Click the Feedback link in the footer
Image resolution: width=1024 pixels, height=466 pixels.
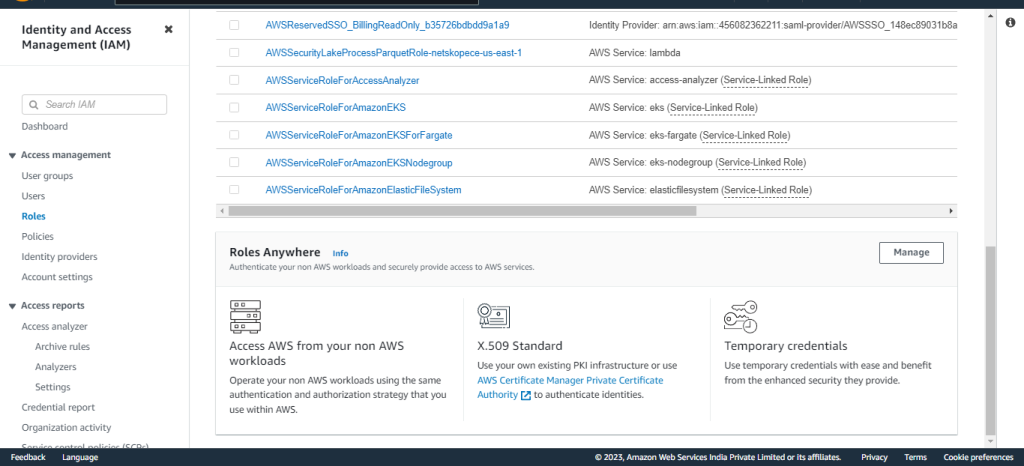[x=28, y=457]
